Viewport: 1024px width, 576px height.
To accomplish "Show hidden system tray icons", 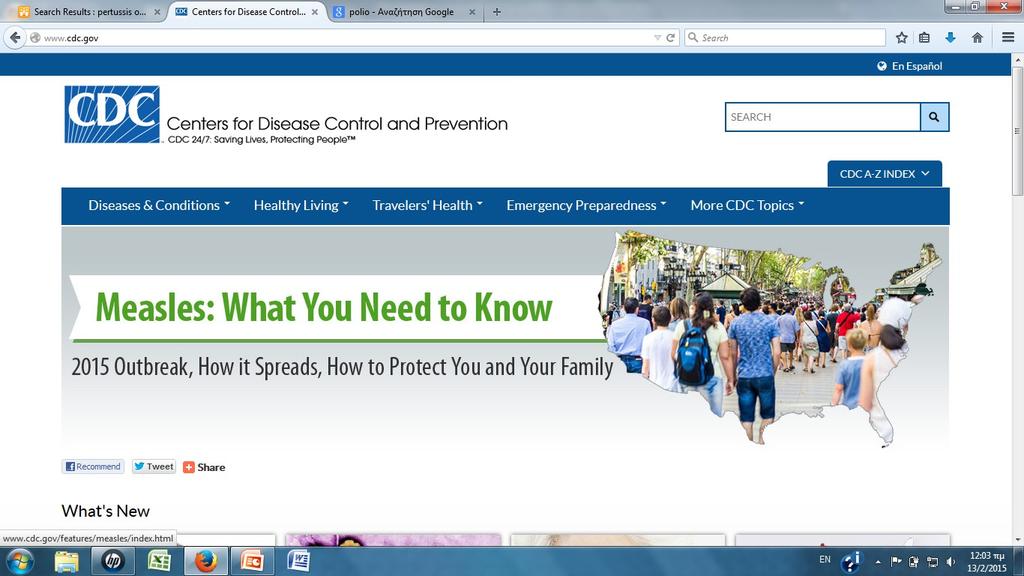I will pos(878,562).
